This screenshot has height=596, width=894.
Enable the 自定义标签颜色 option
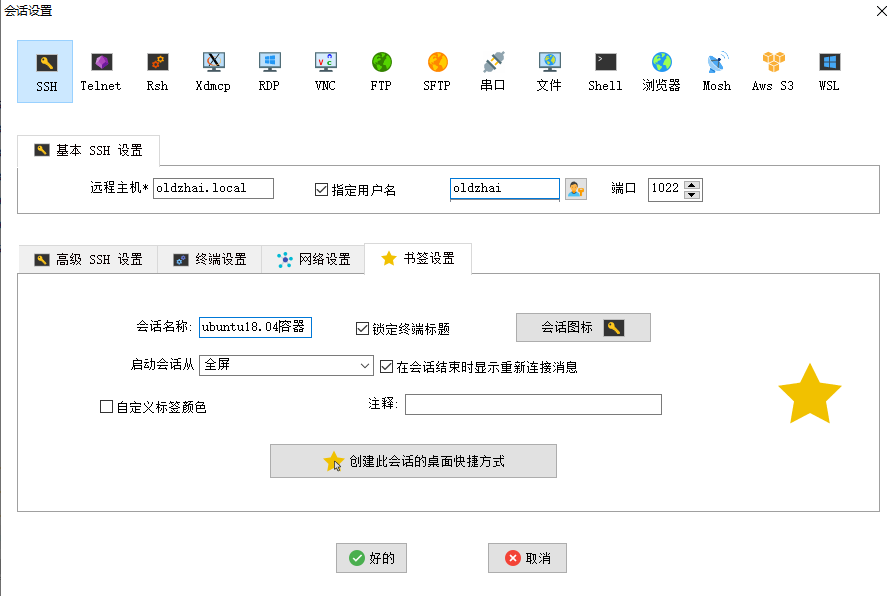104,405
